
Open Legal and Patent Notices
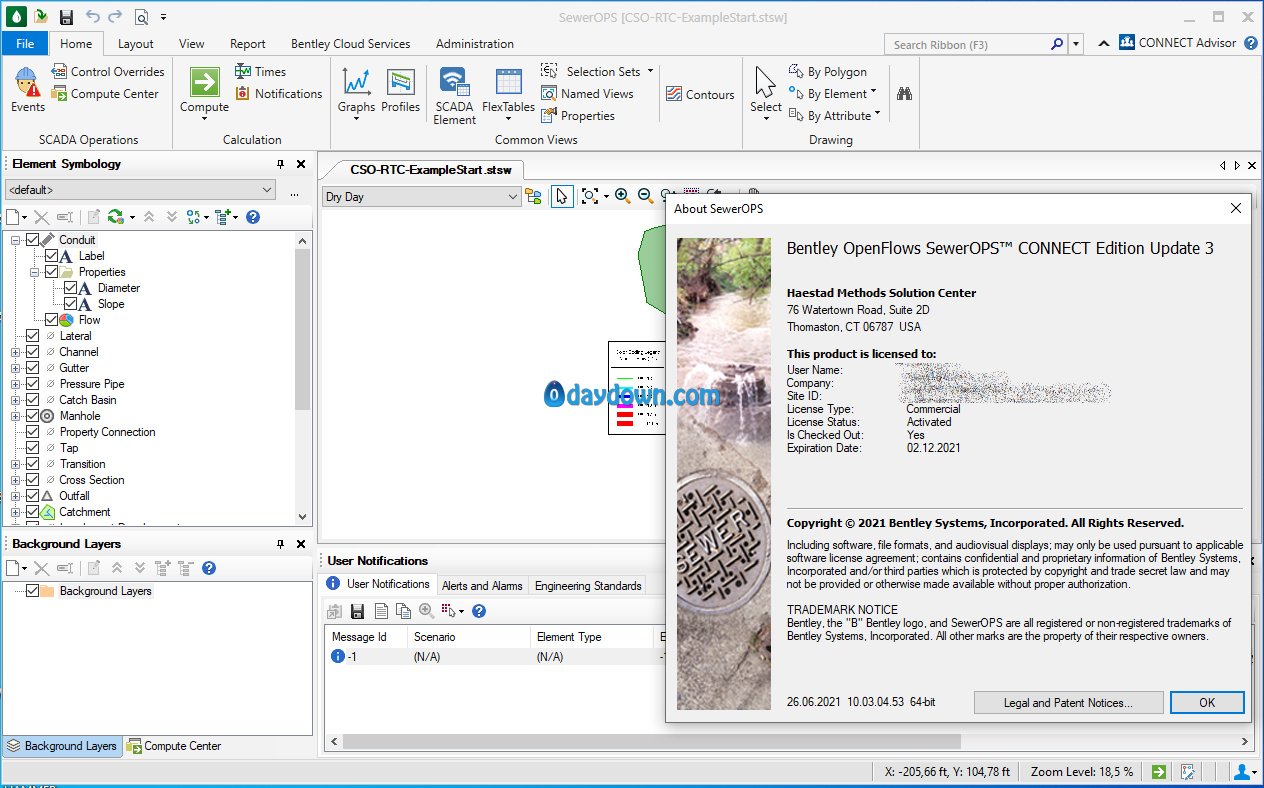(x=1068, y=703)
